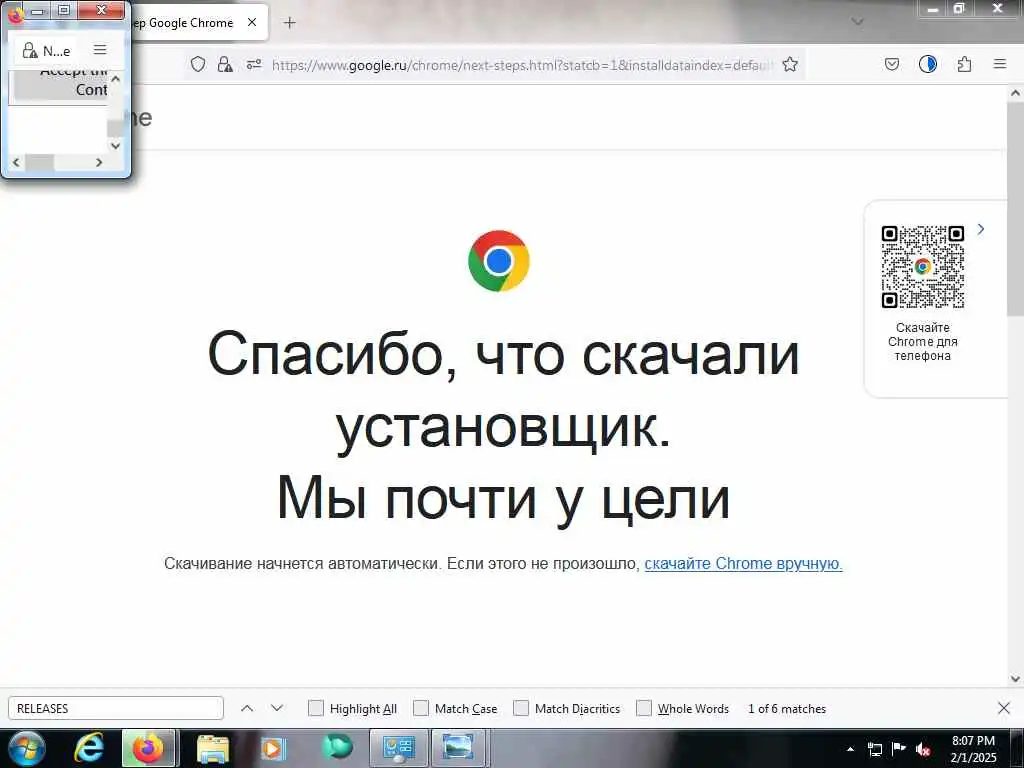Image resolution: width=1024 pixels, height=768 pixels.
Task: Click small window scroll up arrow
Action: point(116,79)
